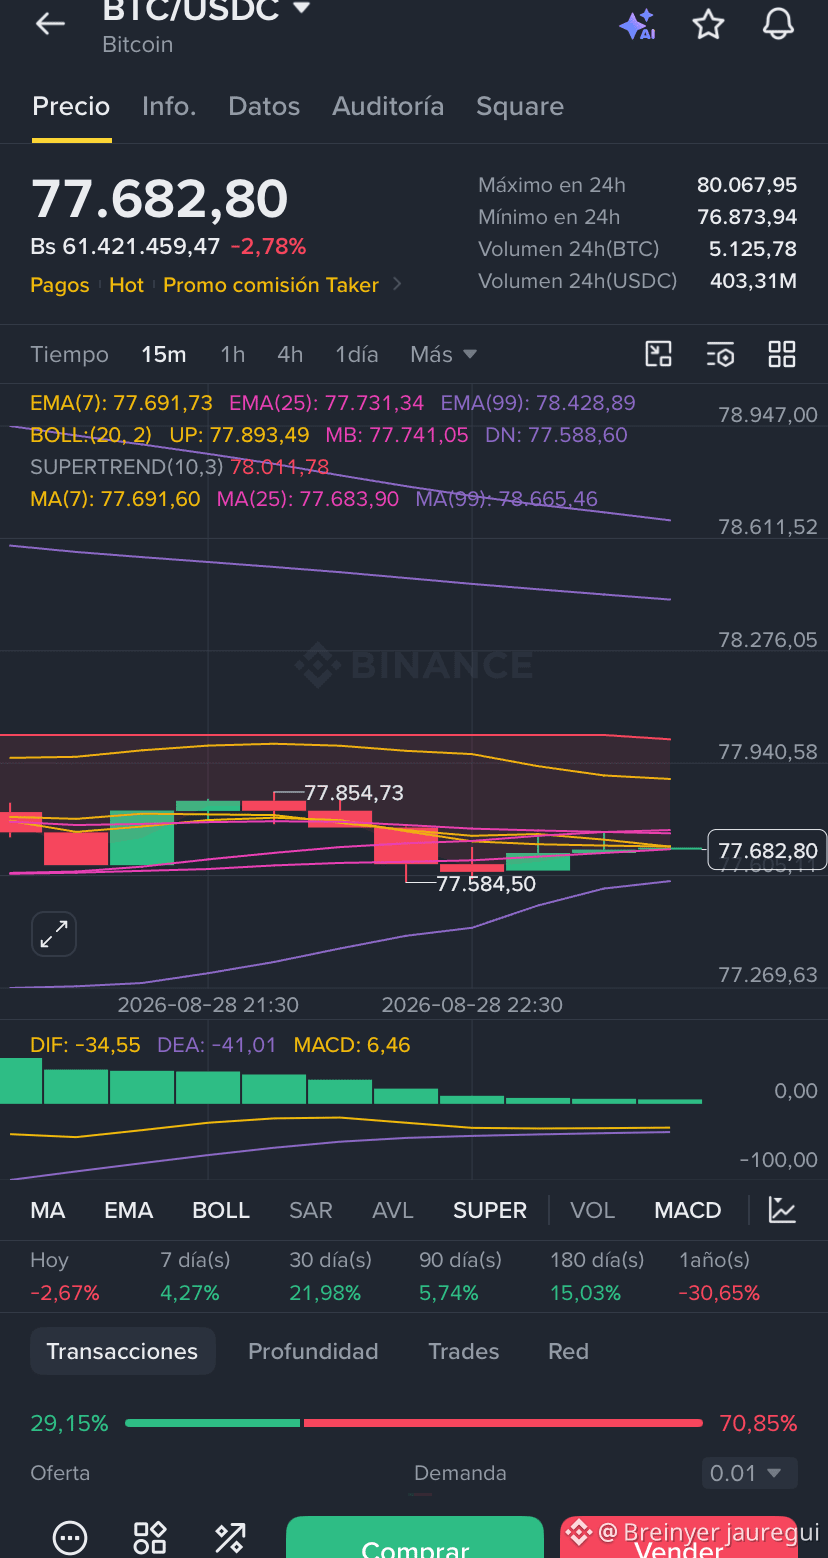Open the Hot tag link
The image size is (828, 1558).
click(127, 285)
